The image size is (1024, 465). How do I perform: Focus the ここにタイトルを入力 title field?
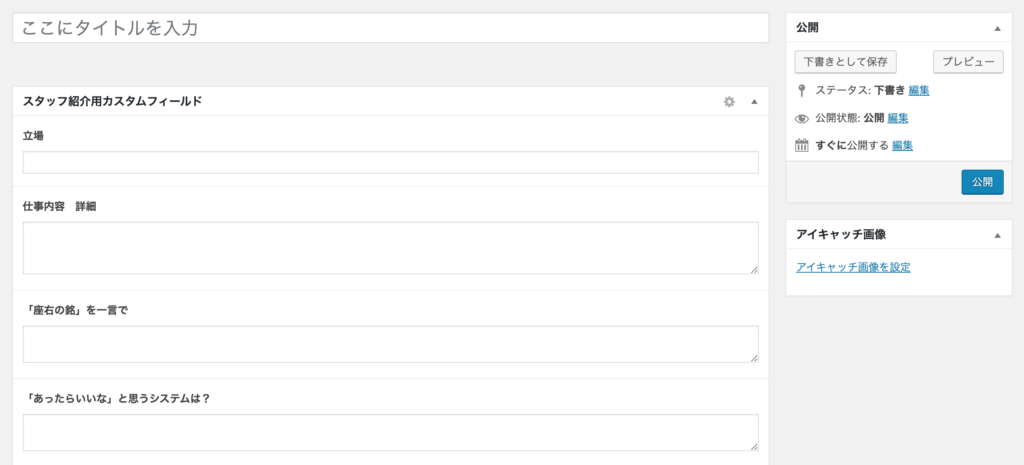click(391, 28)
